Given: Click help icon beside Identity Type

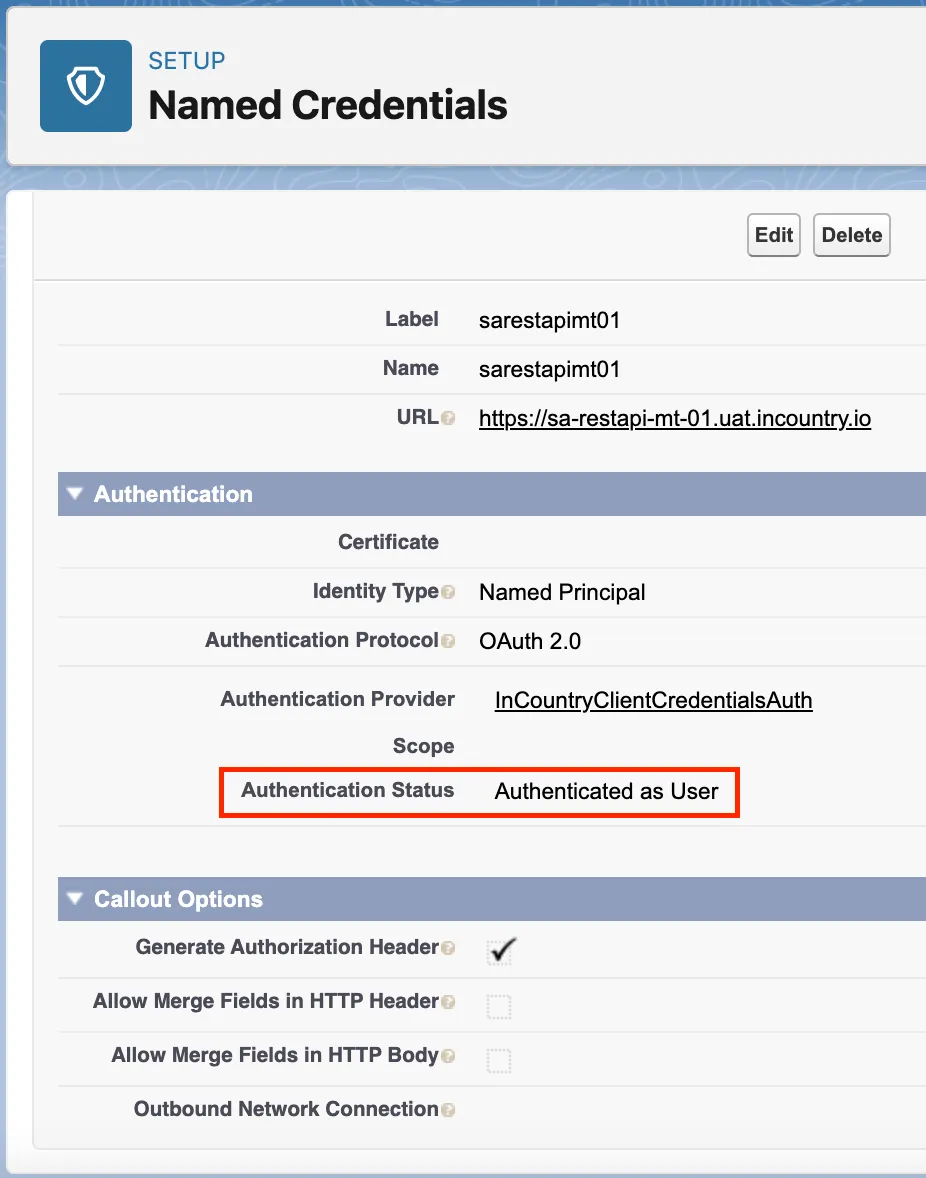Looking at the screenshot, I should 448,593.
